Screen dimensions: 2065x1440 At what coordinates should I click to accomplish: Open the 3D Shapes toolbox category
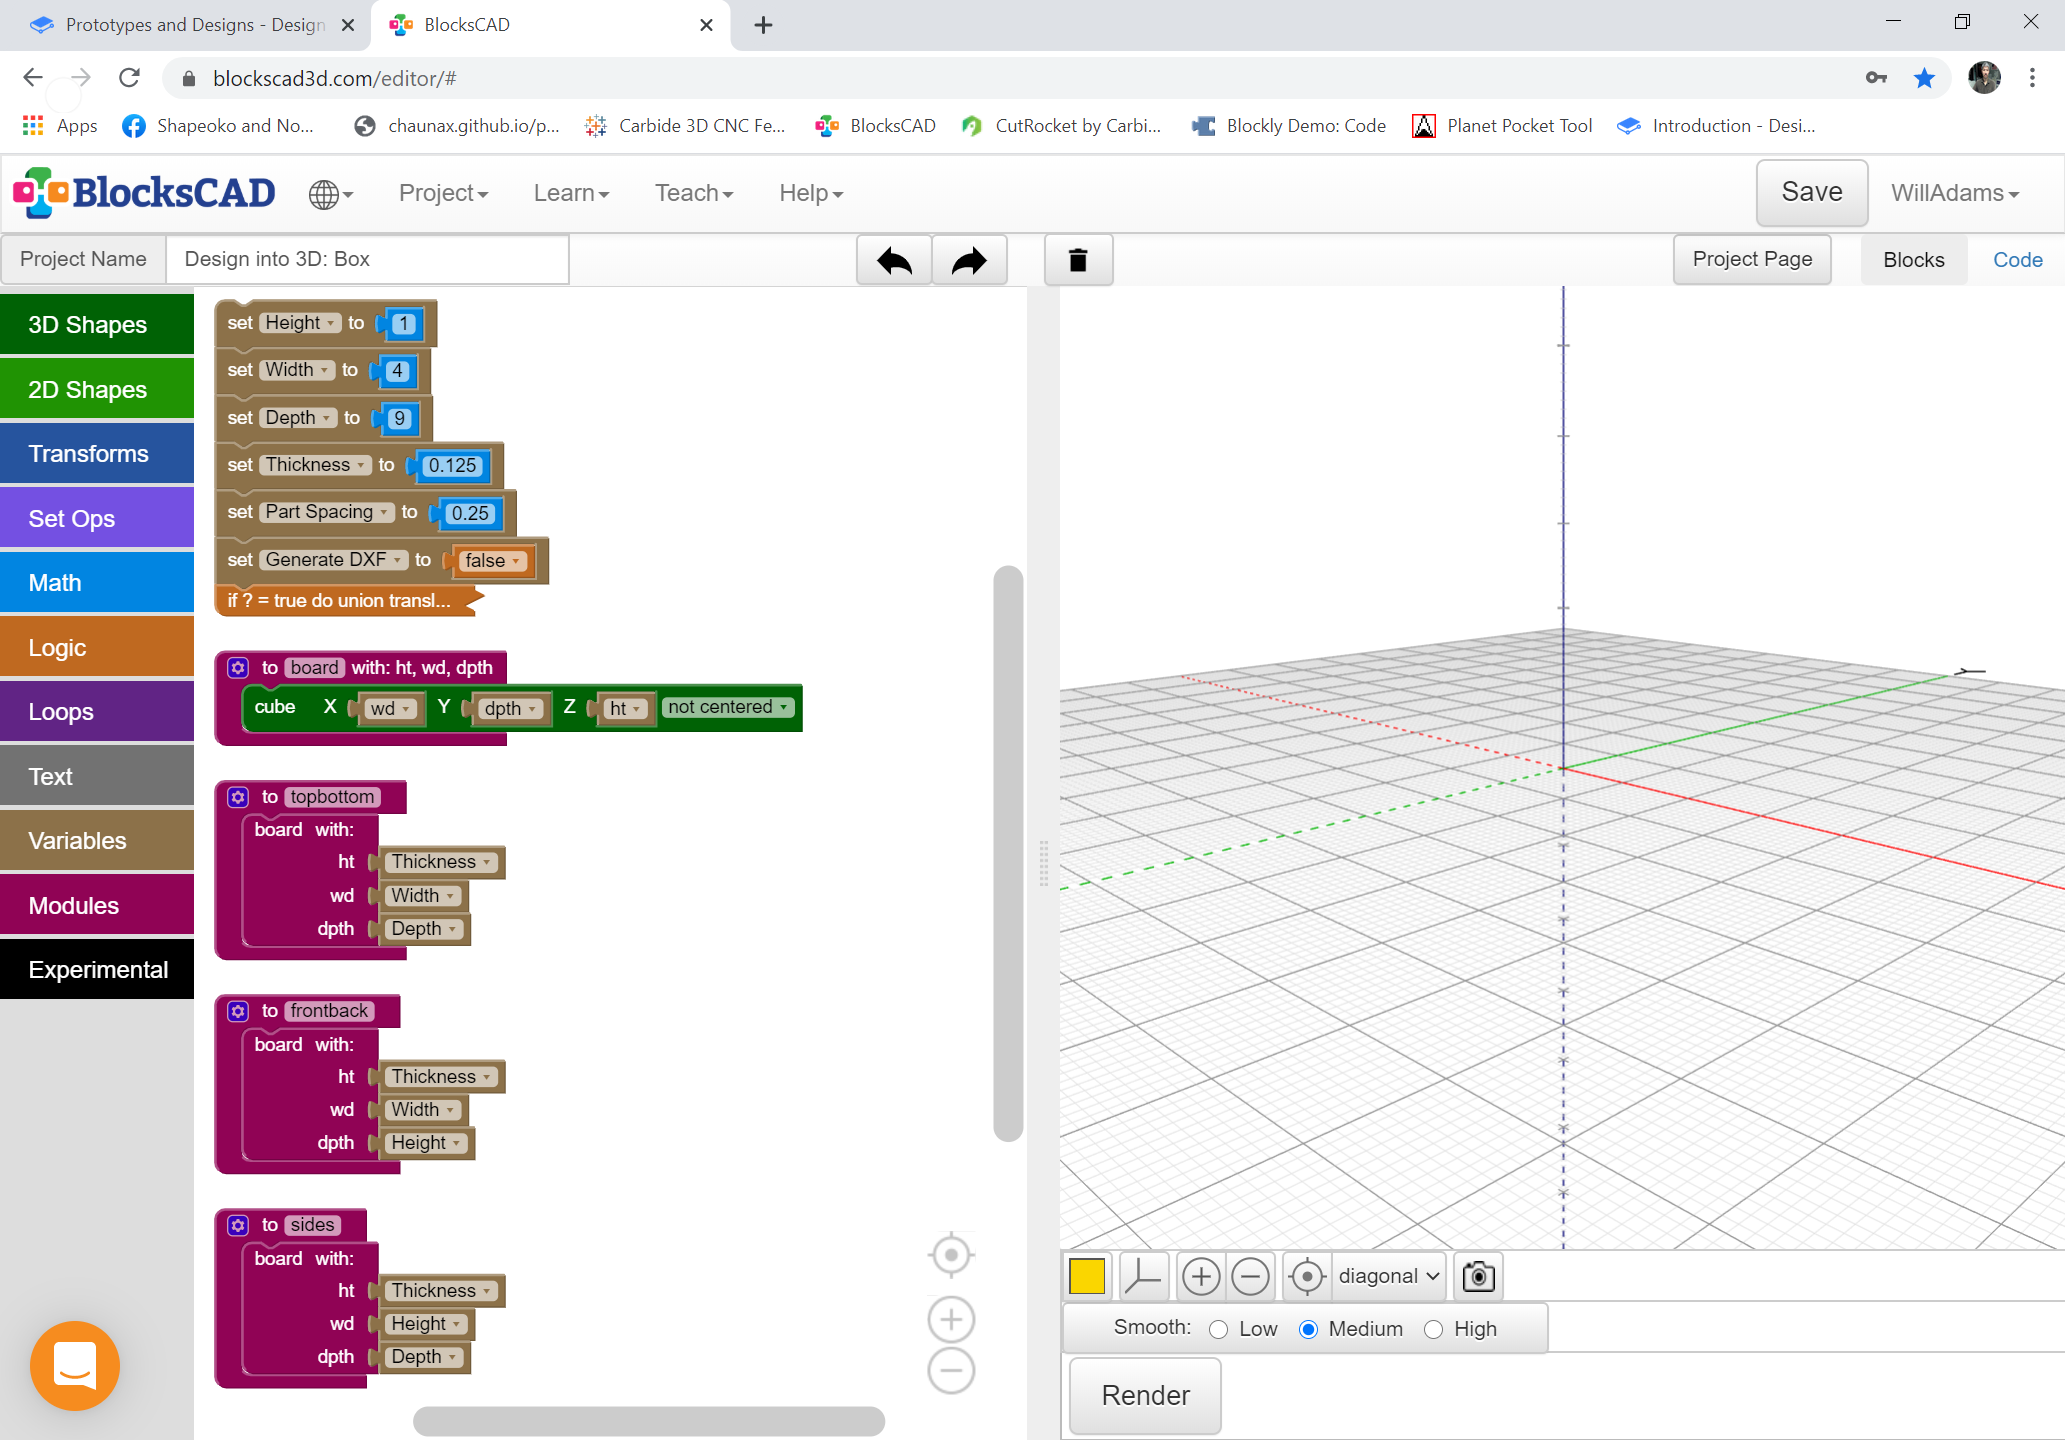(97, 325)
